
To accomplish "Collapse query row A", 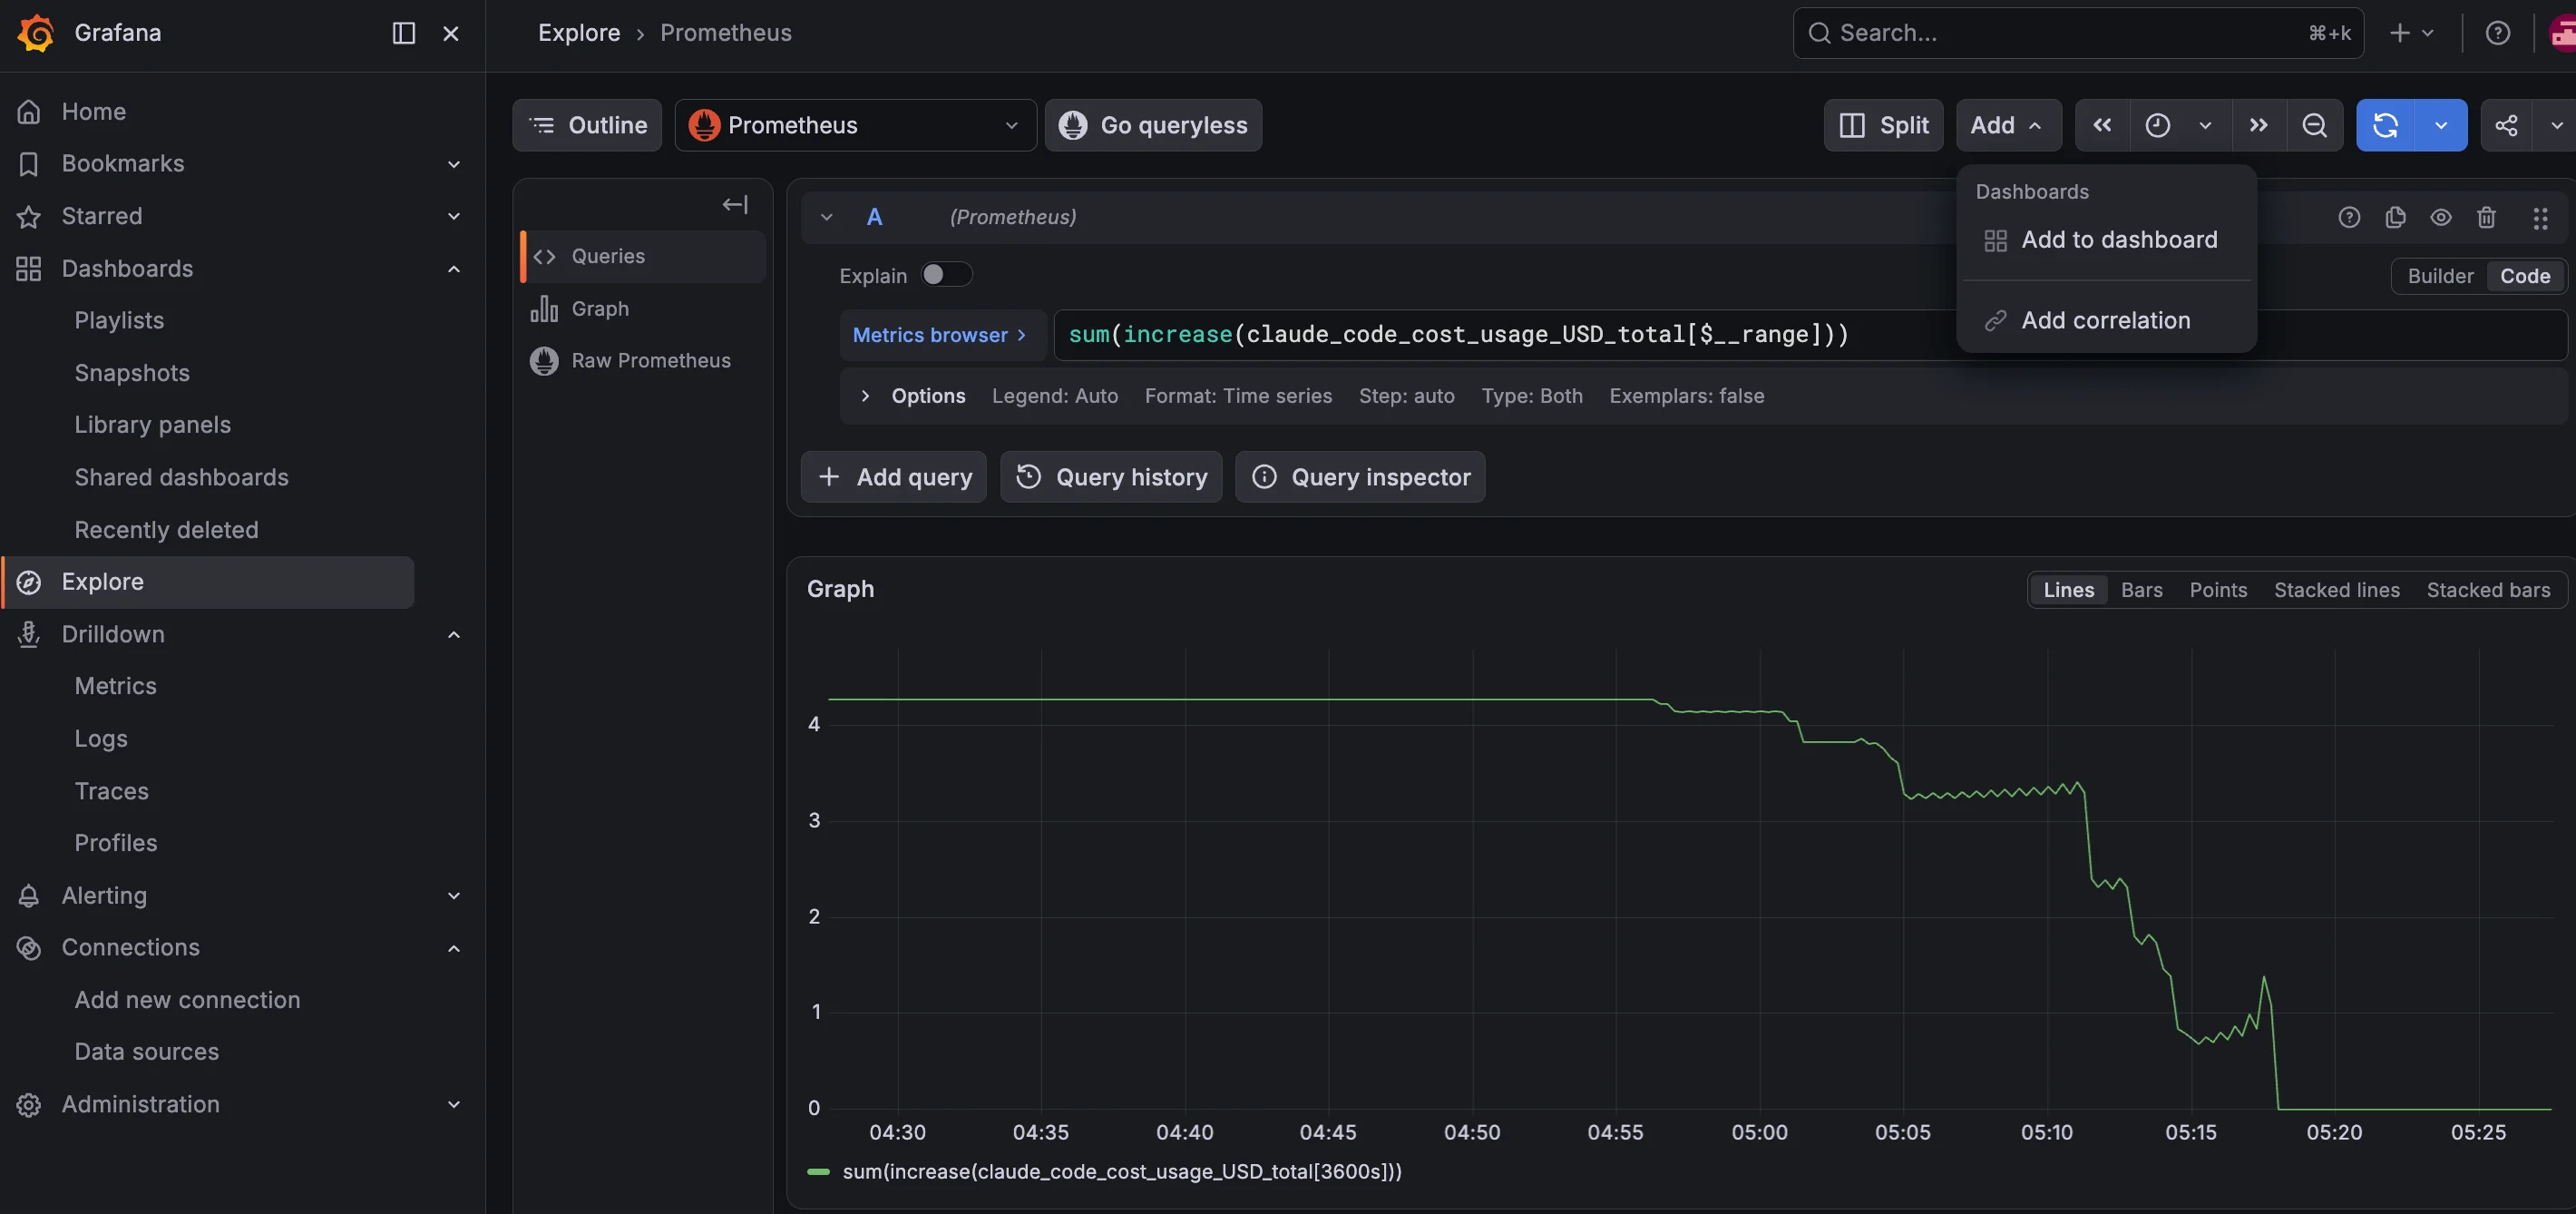I will (826, 217).
